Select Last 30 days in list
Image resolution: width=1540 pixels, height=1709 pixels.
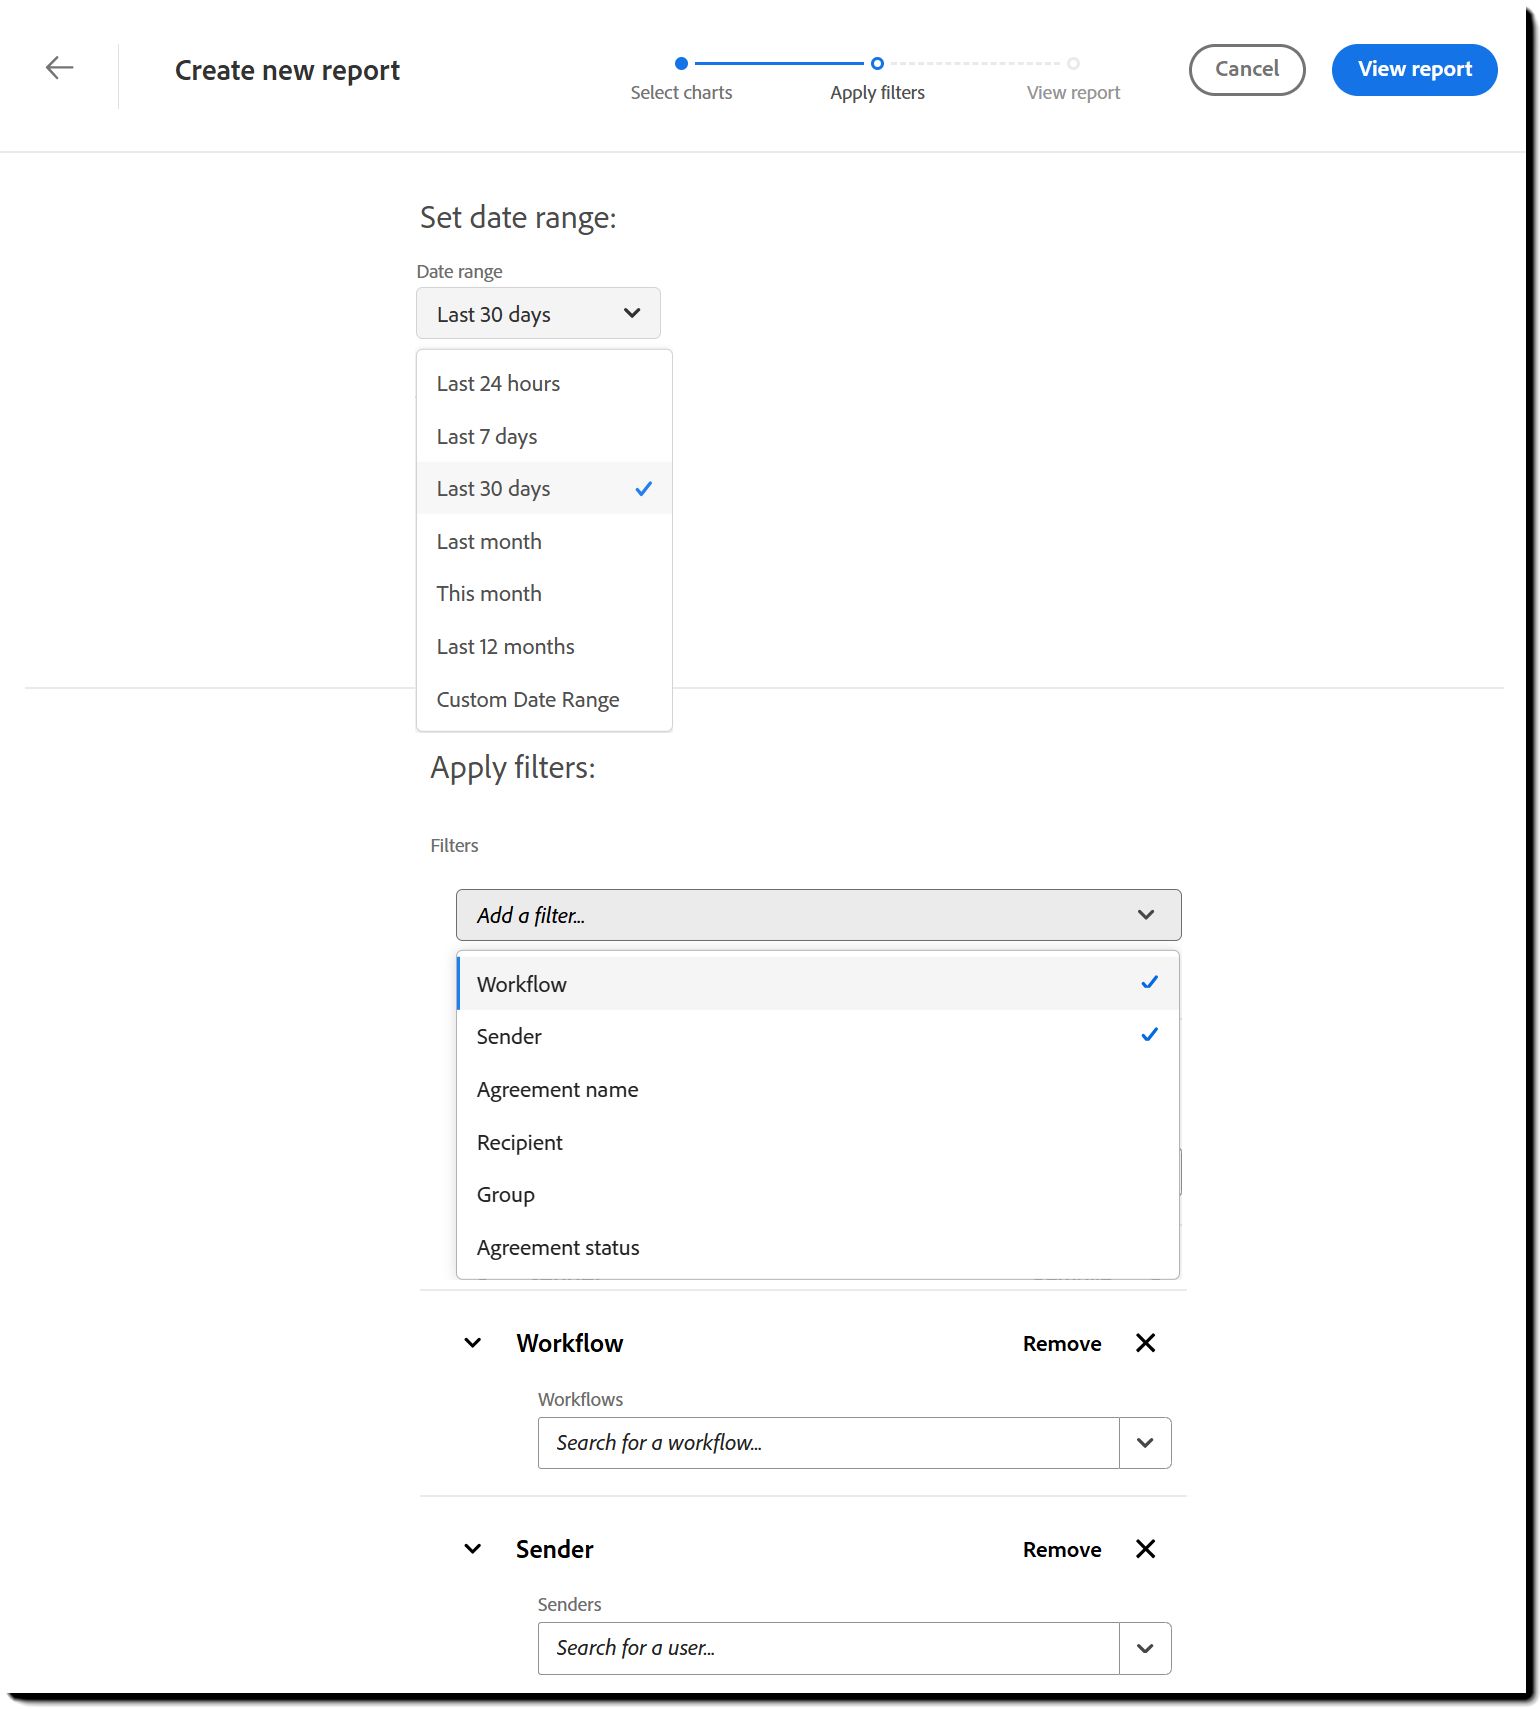point(544,489)
